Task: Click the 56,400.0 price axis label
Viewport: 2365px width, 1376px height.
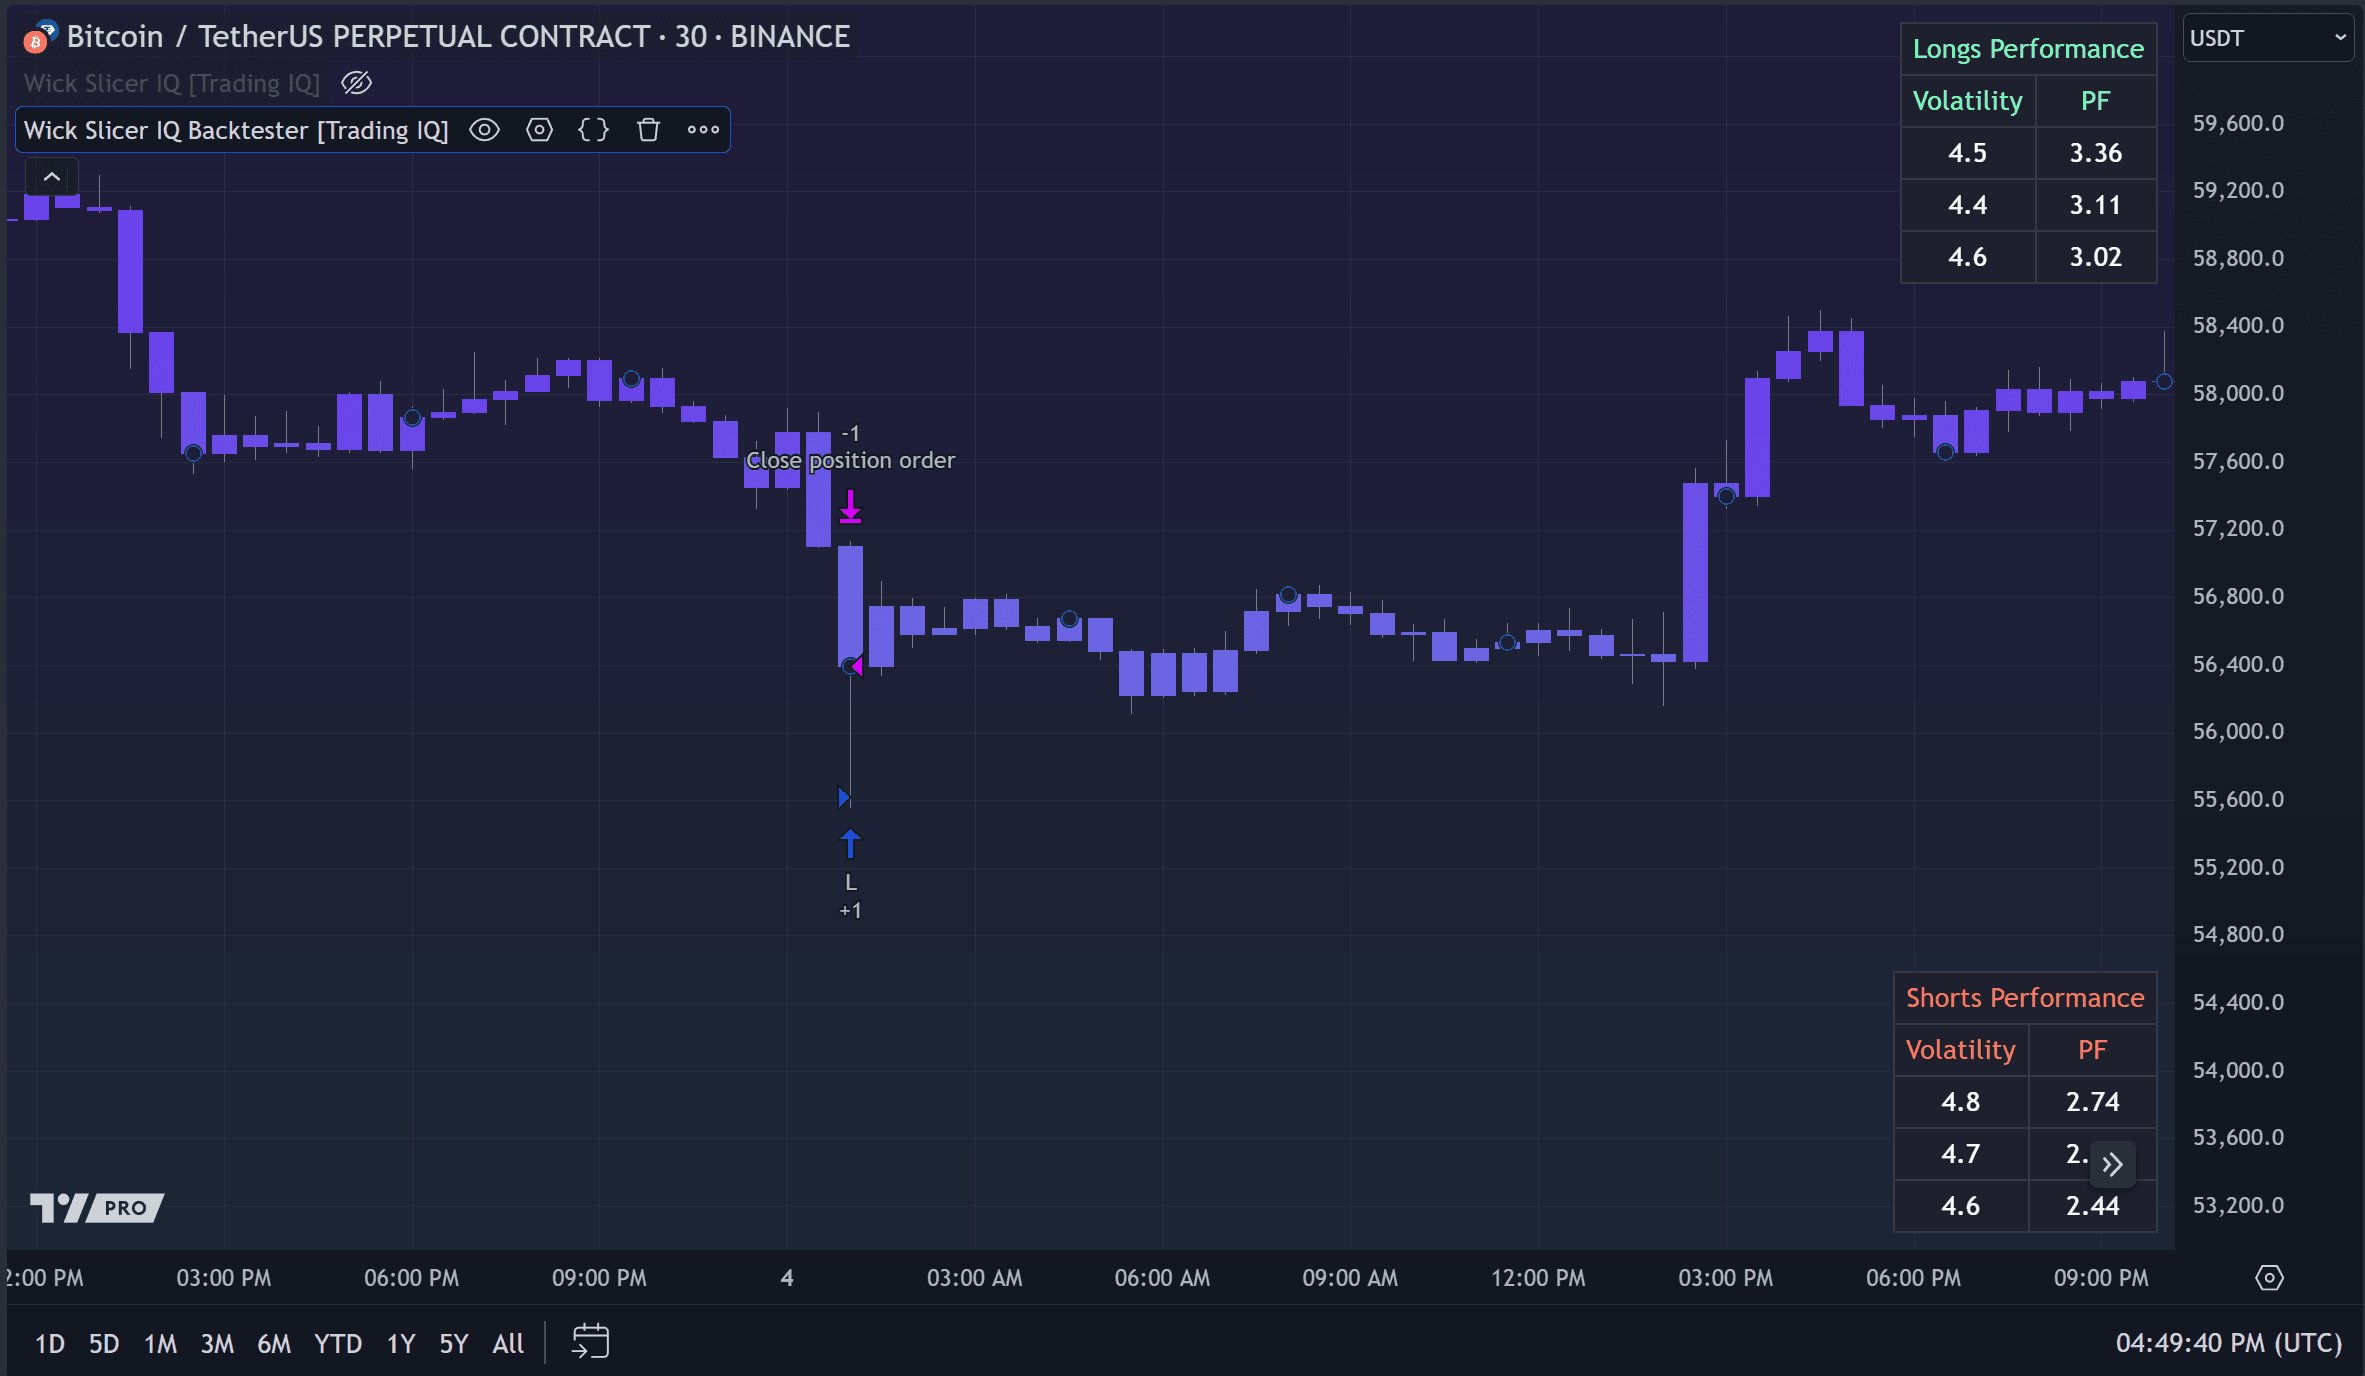Action: (2238, 664)
